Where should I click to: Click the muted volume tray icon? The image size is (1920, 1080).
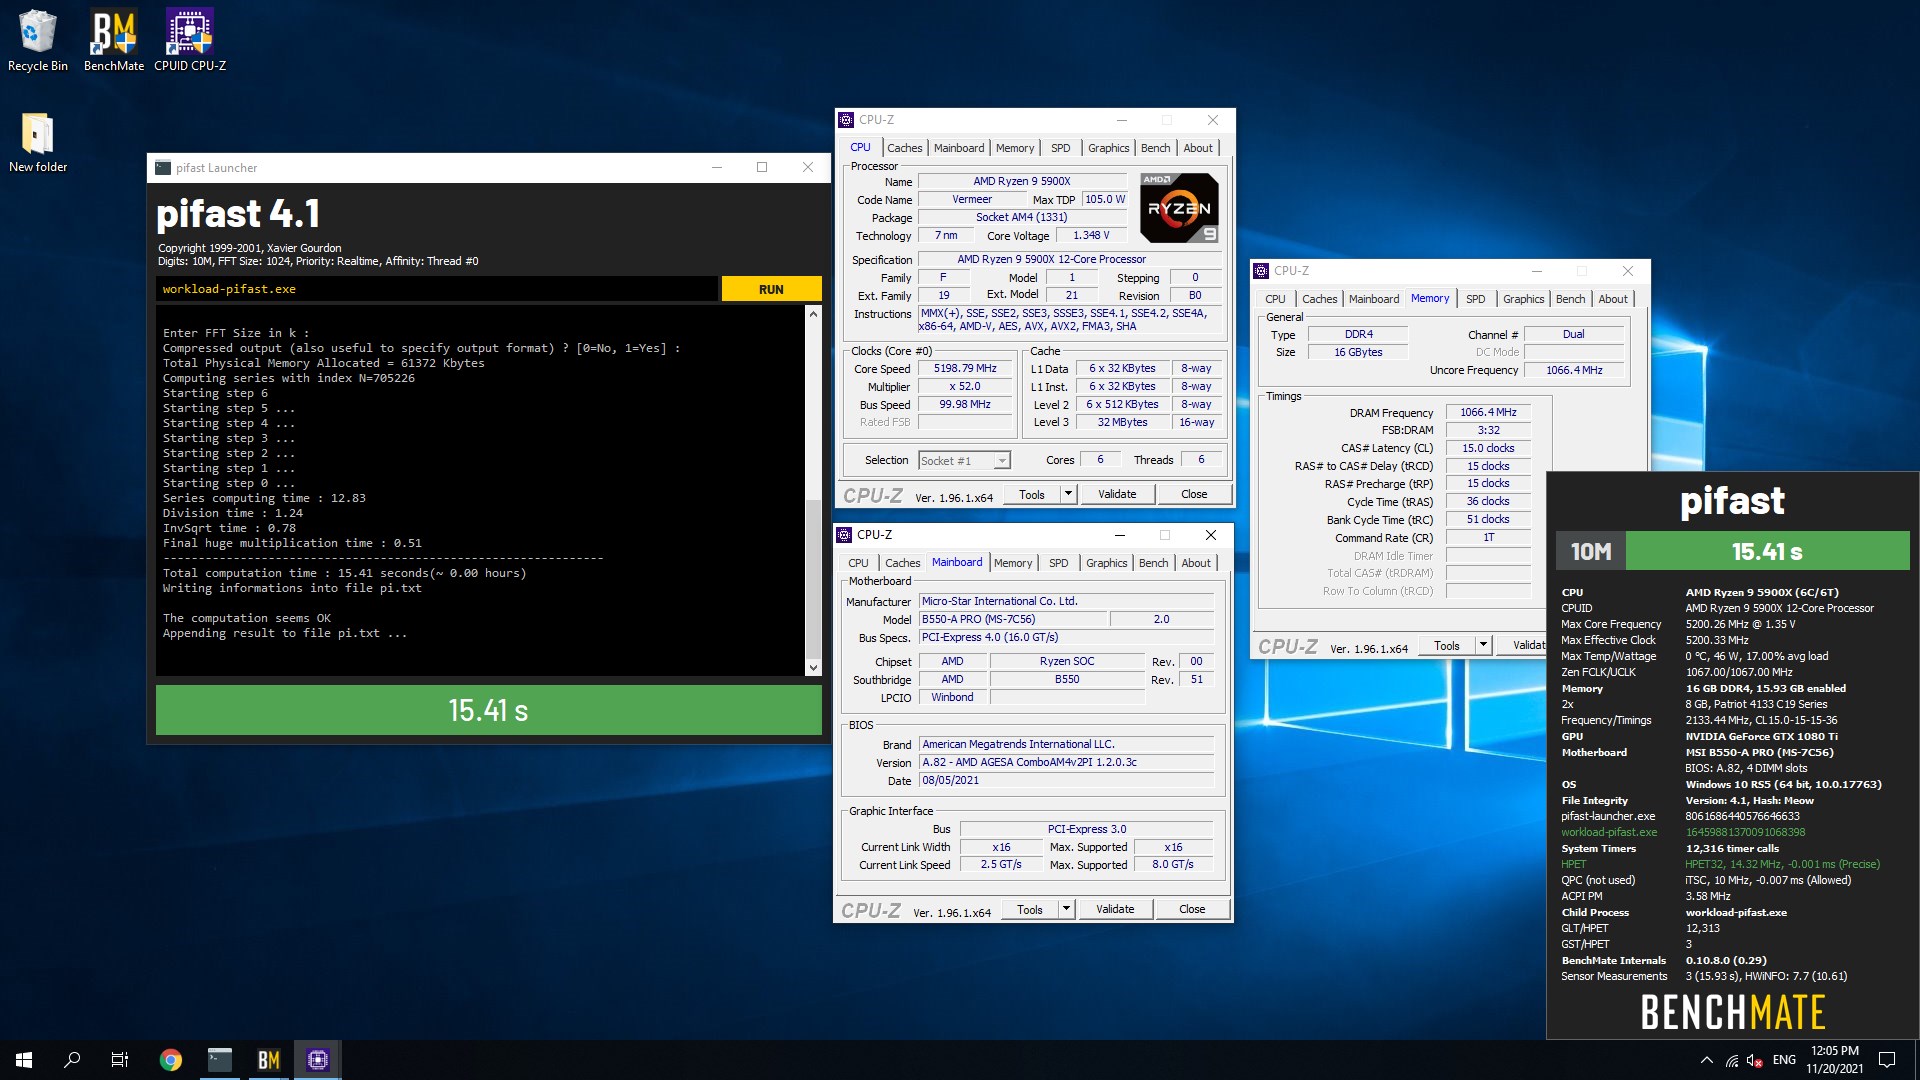(1755, 1060)
